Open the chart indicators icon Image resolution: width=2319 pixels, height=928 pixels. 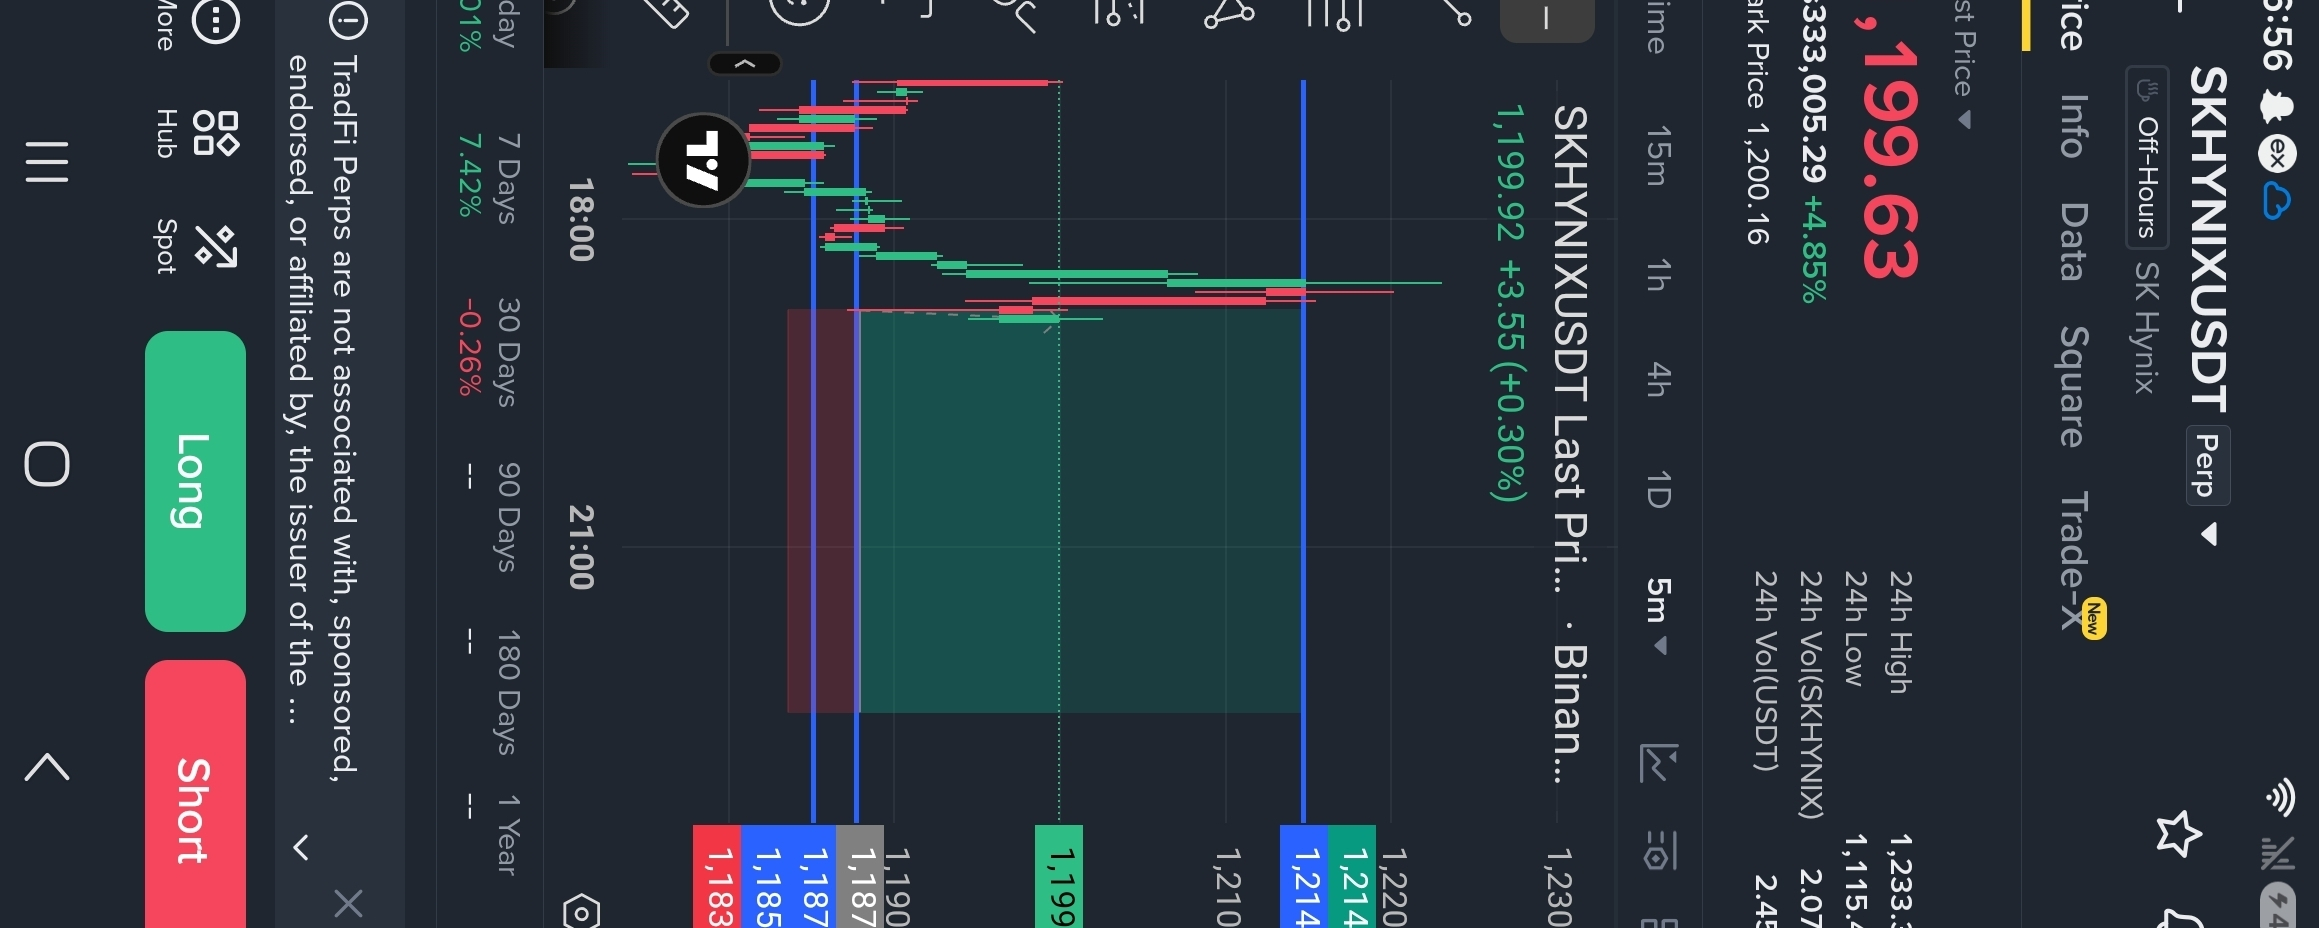[x=1657, y=763]
